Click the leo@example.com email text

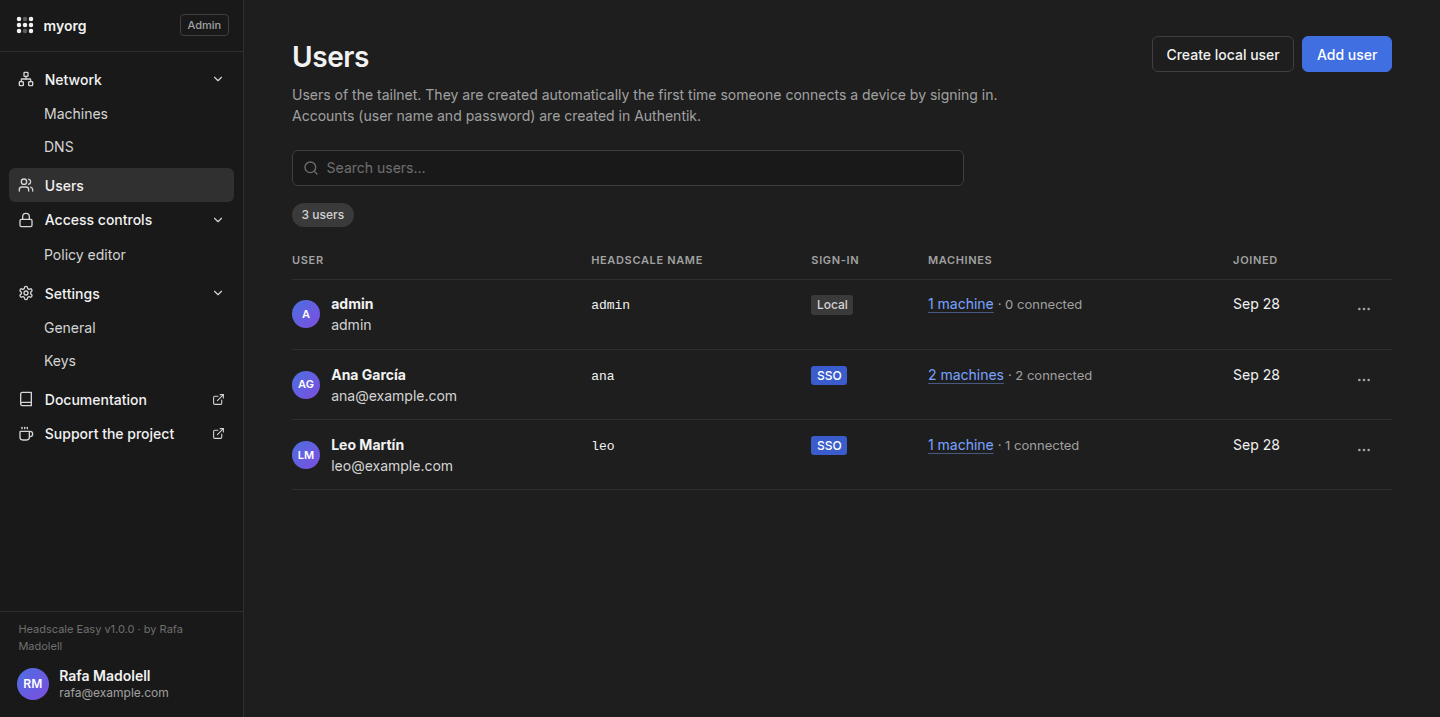pos(392,466)
